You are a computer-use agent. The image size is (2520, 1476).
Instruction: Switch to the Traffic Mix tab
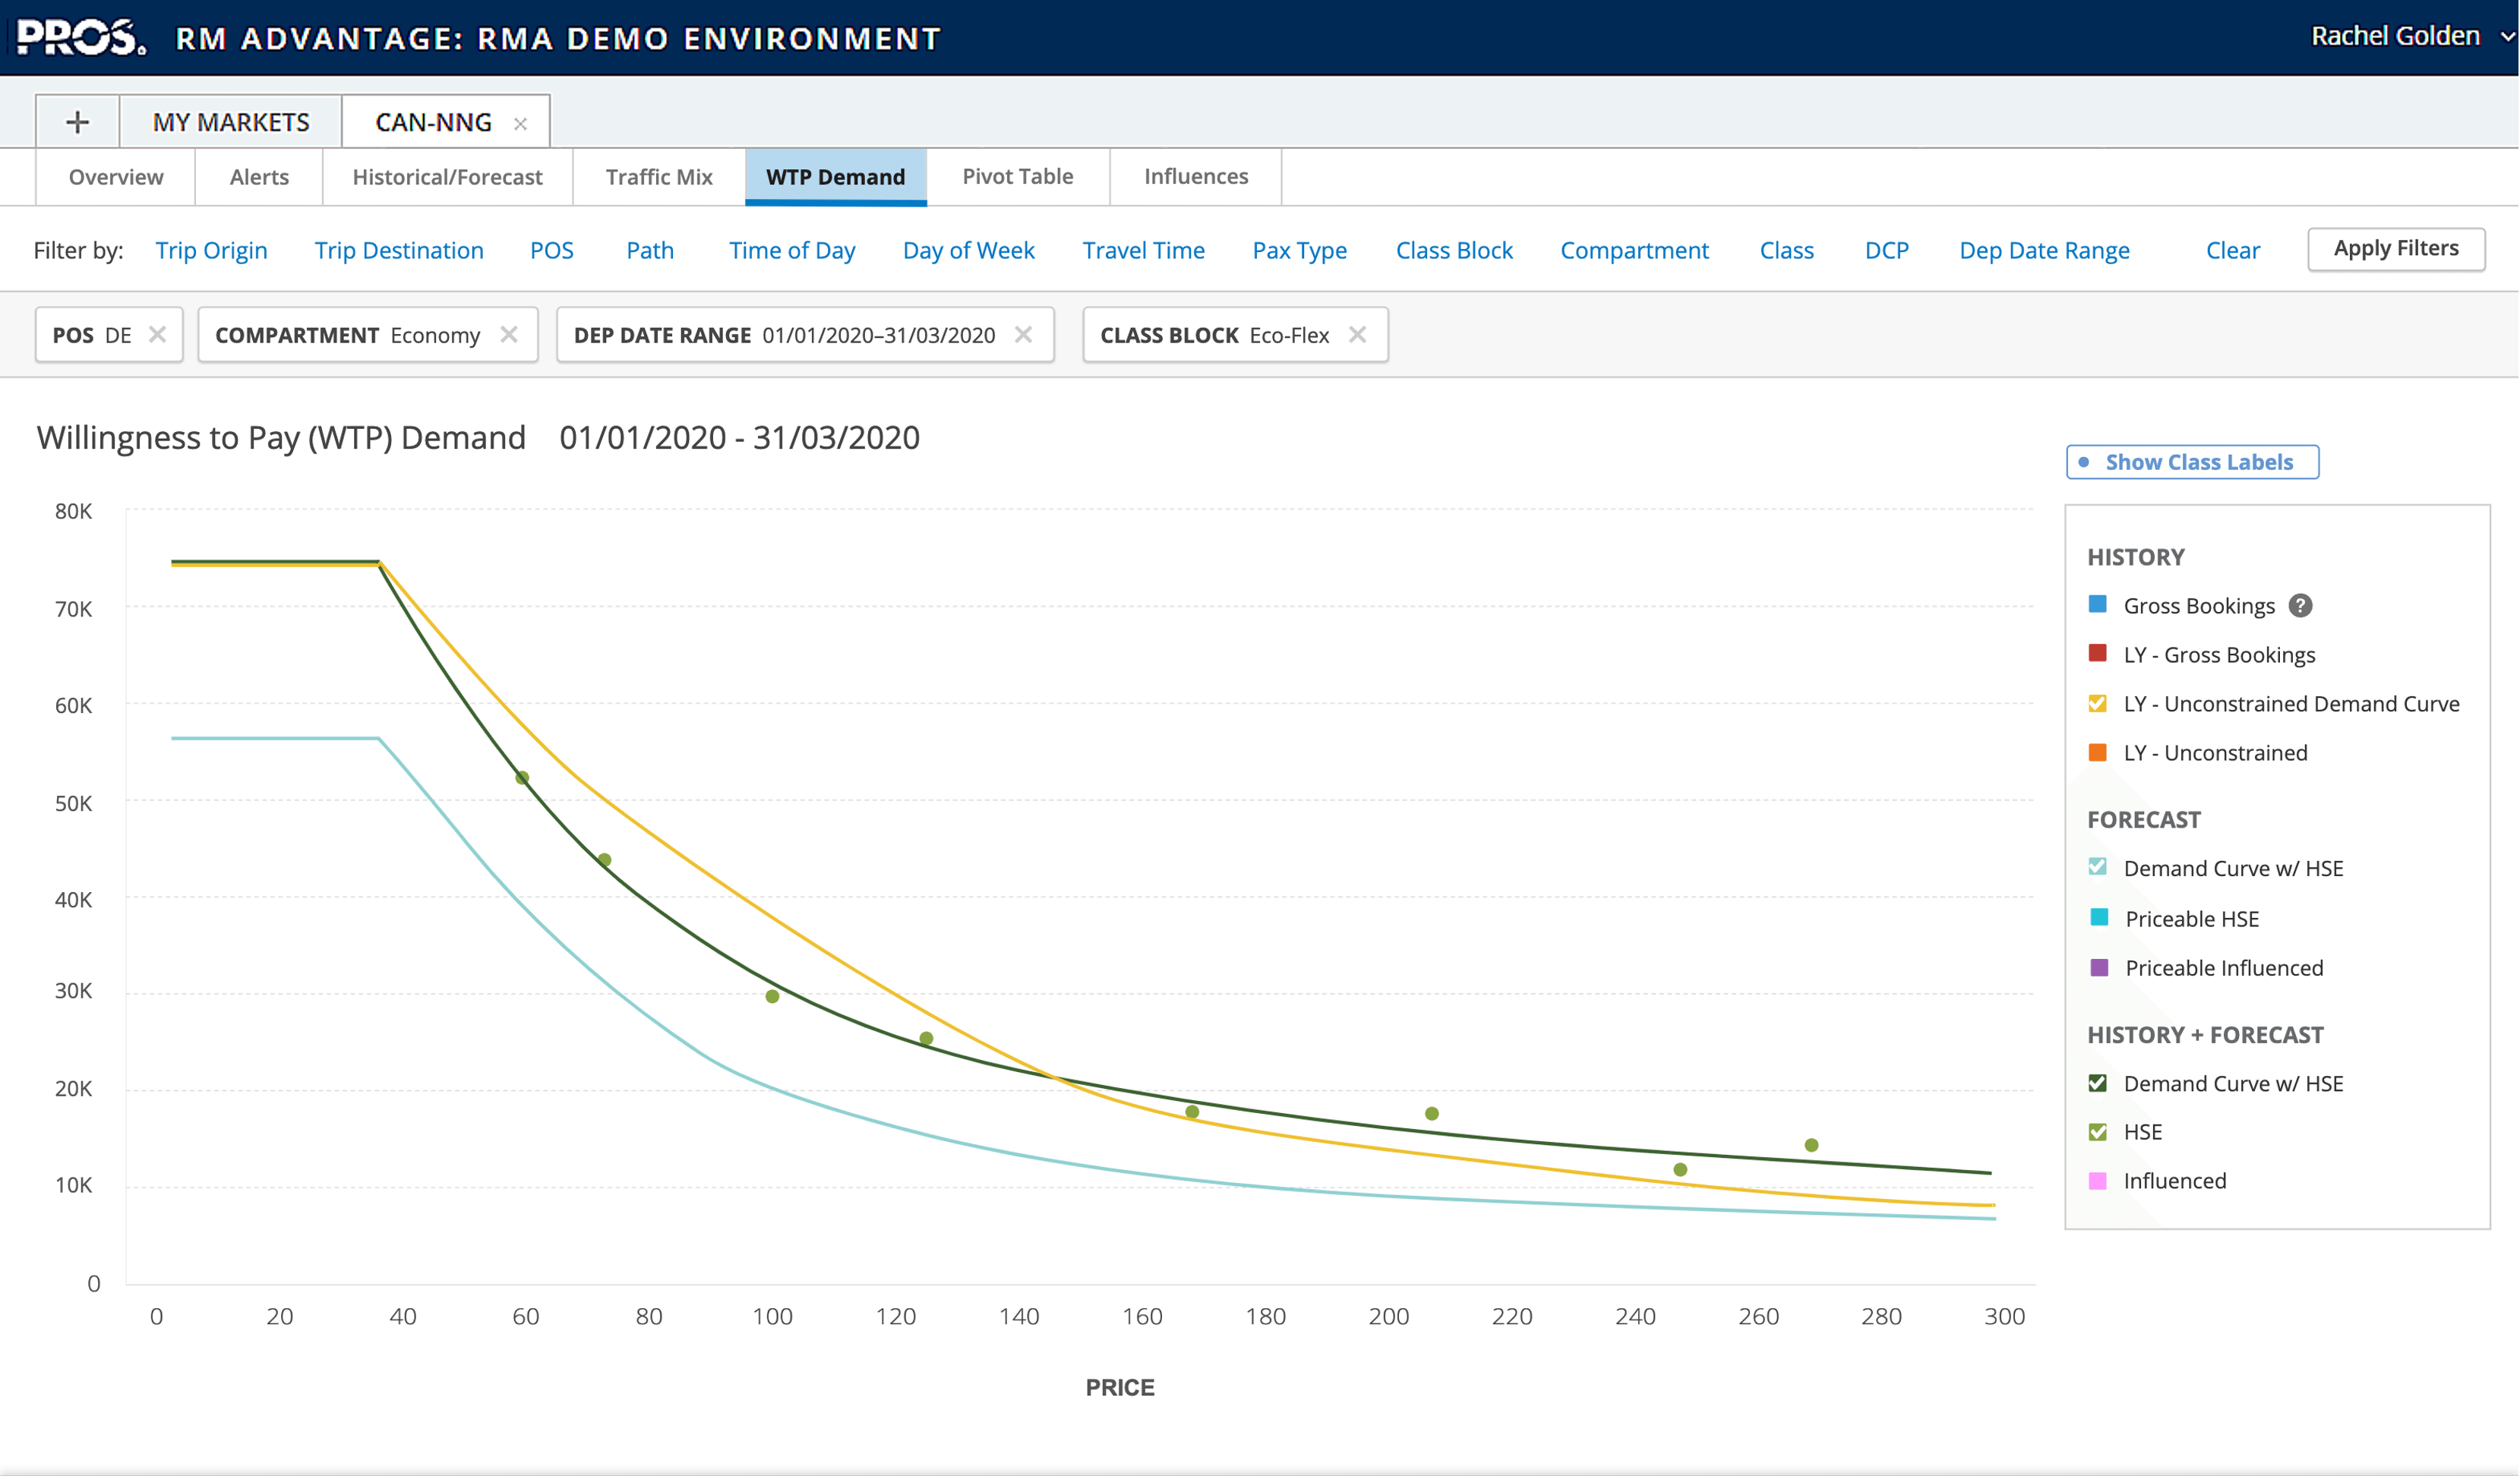[657, 176]
